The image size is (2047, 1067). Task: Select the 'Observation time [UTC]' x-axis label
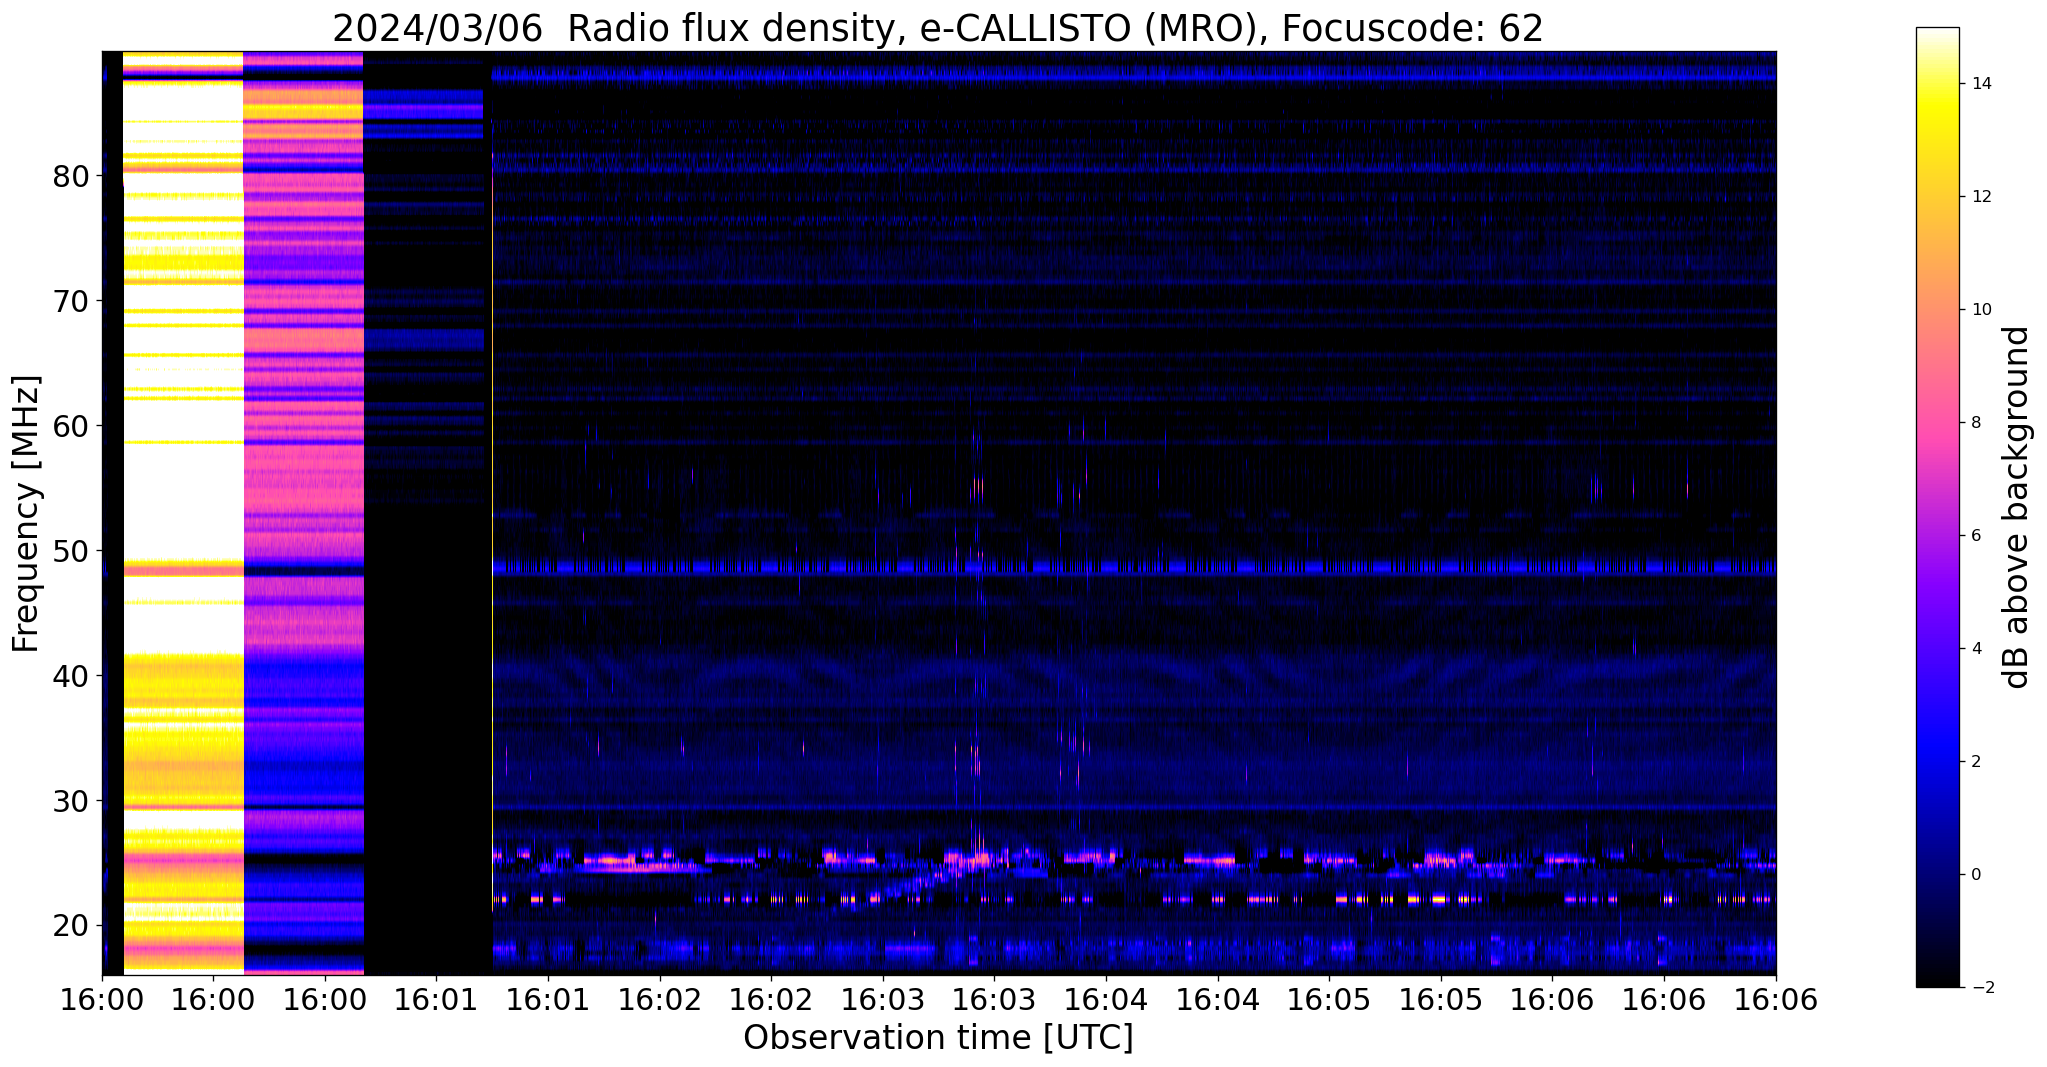(x=938, y=1038)
